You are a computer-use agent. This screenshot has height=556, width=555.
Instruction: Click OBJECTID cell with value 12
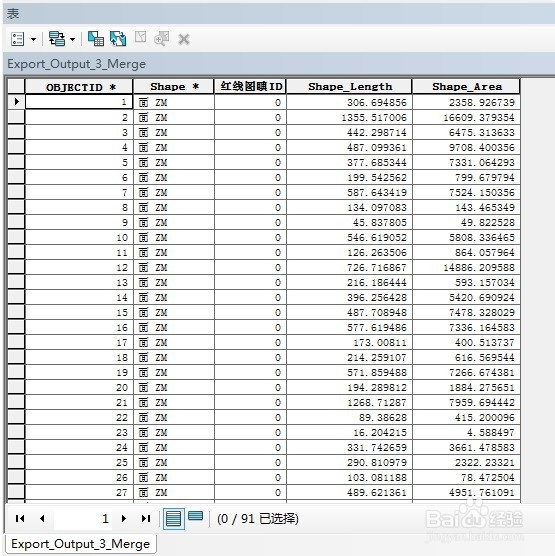[79, 267]
